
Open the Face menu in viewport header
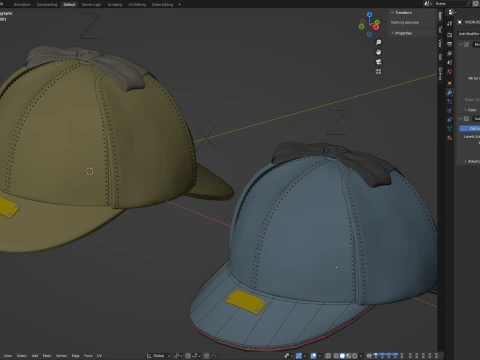(x=88, y=356)
